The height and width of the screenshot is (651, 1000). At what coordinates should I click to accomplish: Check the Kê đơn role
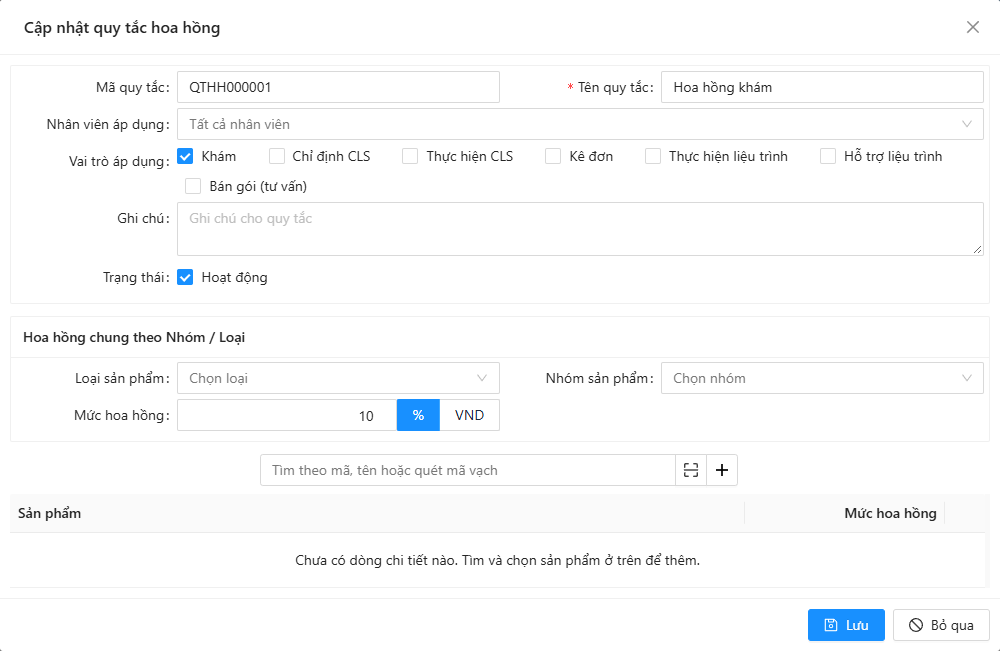pyautogui.click(x=553, y=156)
